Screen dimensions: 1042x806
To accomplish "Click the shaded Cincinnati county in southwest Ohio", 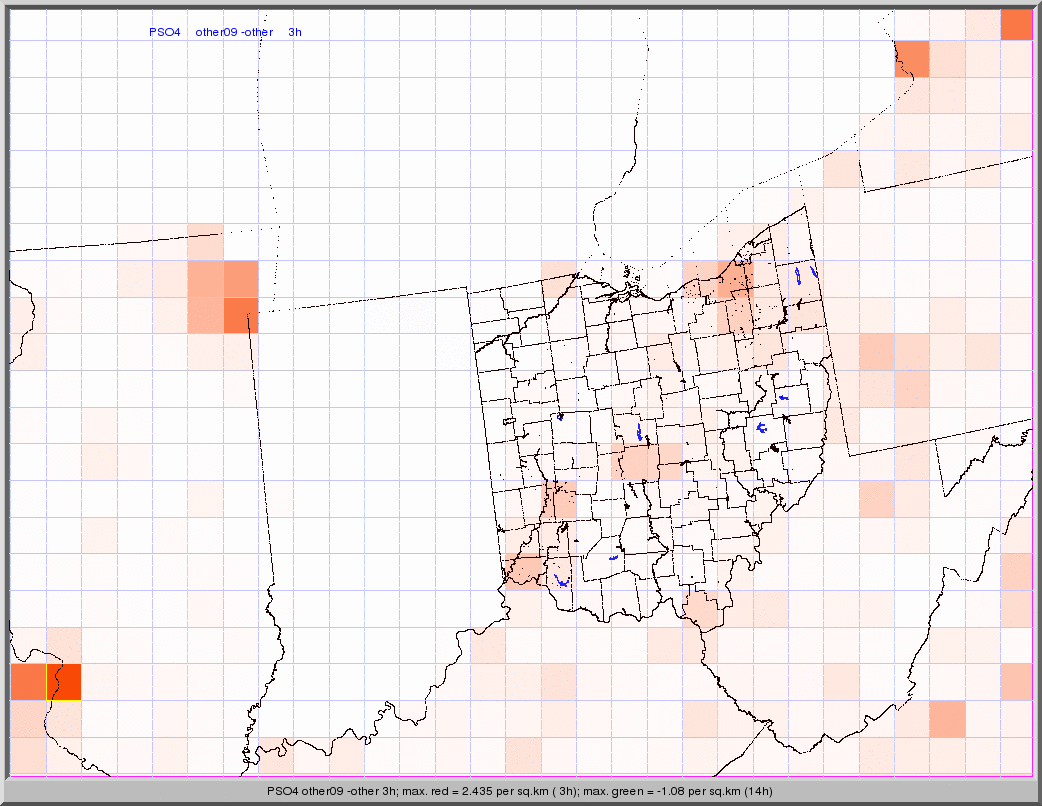I will (523, 570).
